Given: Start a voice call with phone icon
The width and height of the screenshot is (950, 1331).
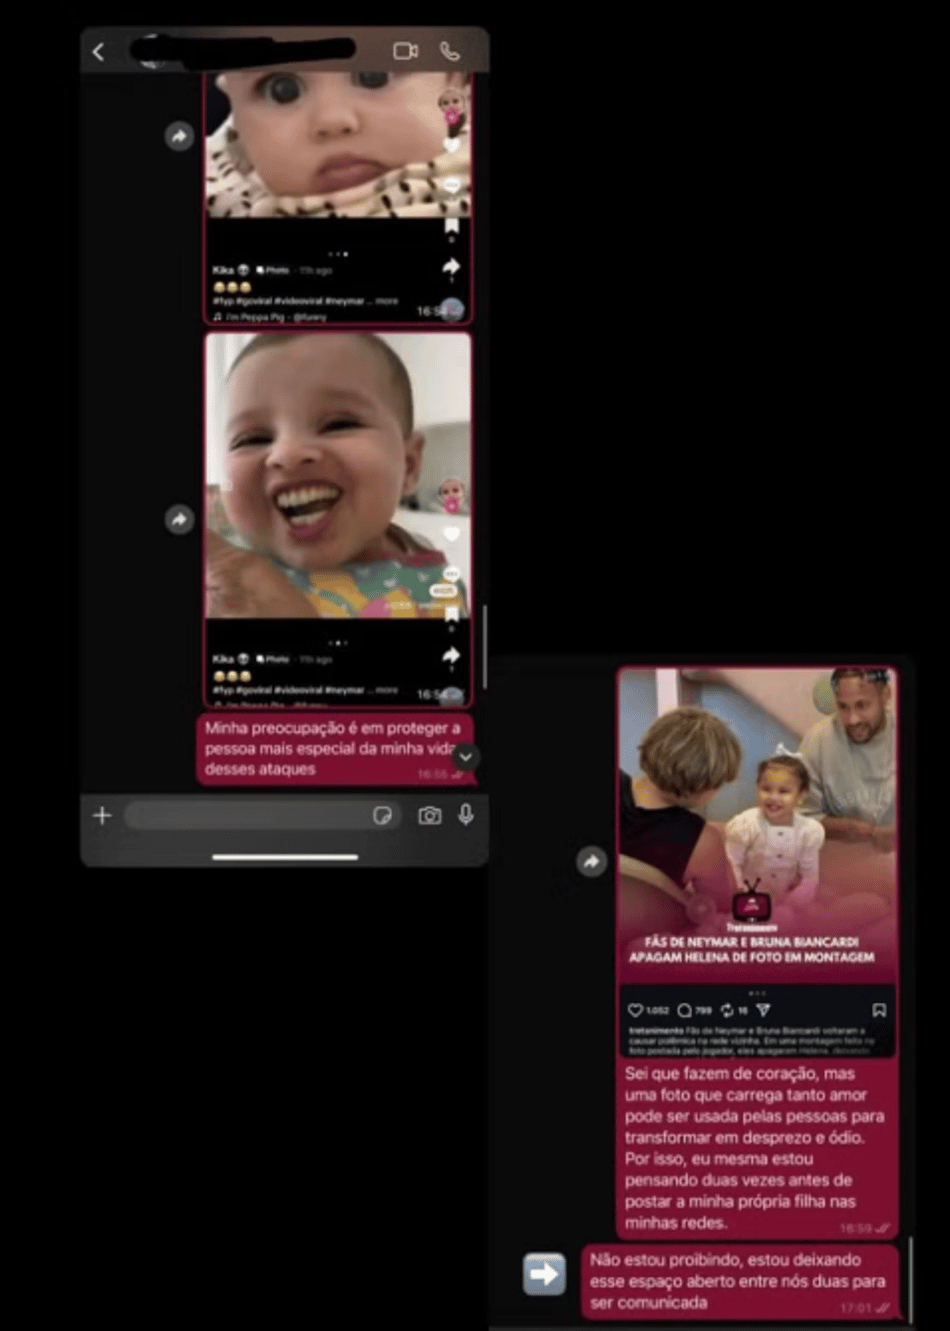Looking at the screenshot, I should pyautogui.click(x=450, y=51).
